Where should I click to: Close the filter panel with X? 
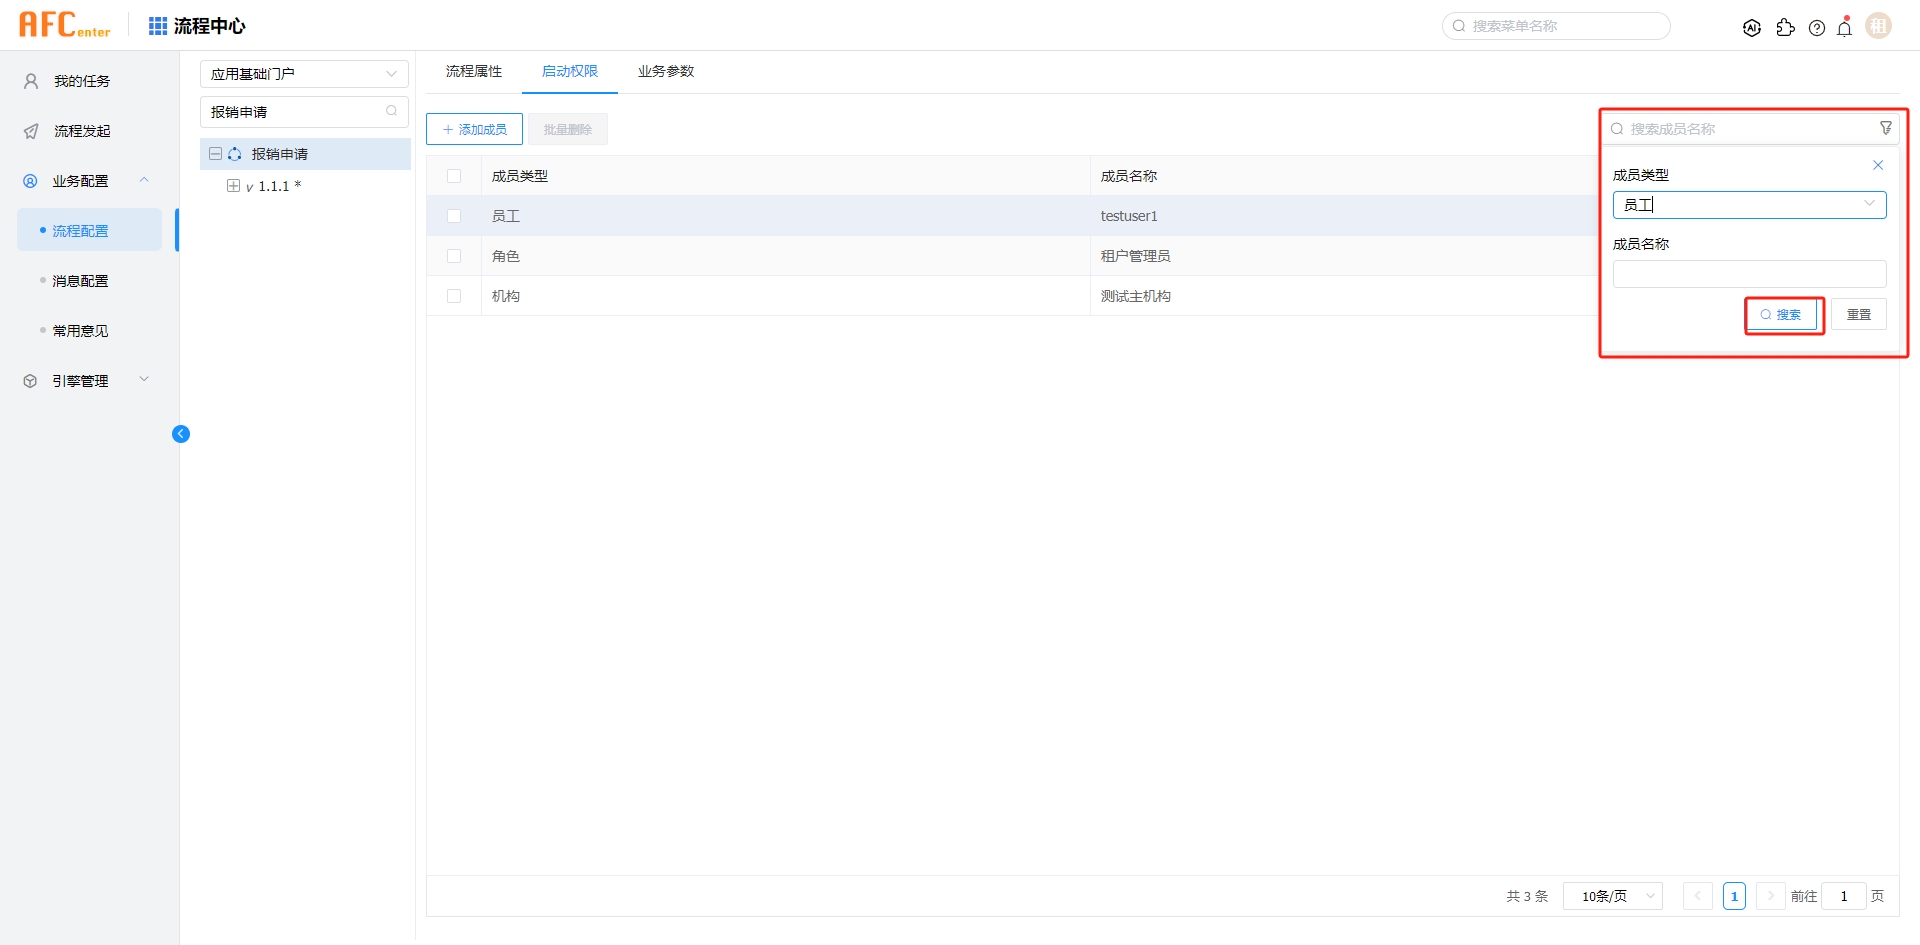[1878, 165]
